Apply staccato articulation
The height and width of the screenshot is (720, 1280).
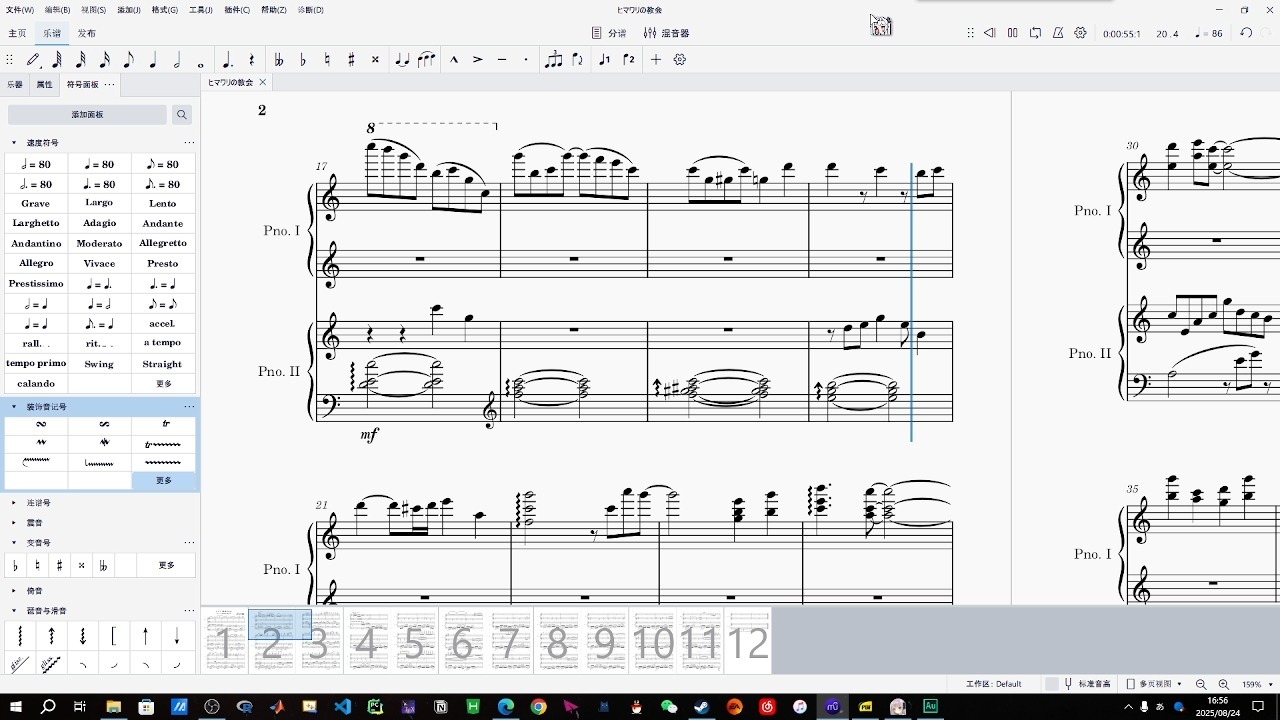click(526, 60)
